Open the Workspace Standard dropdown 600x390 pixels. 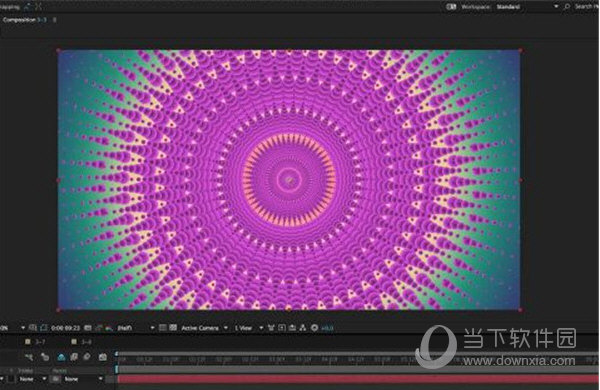pos(527,7)
